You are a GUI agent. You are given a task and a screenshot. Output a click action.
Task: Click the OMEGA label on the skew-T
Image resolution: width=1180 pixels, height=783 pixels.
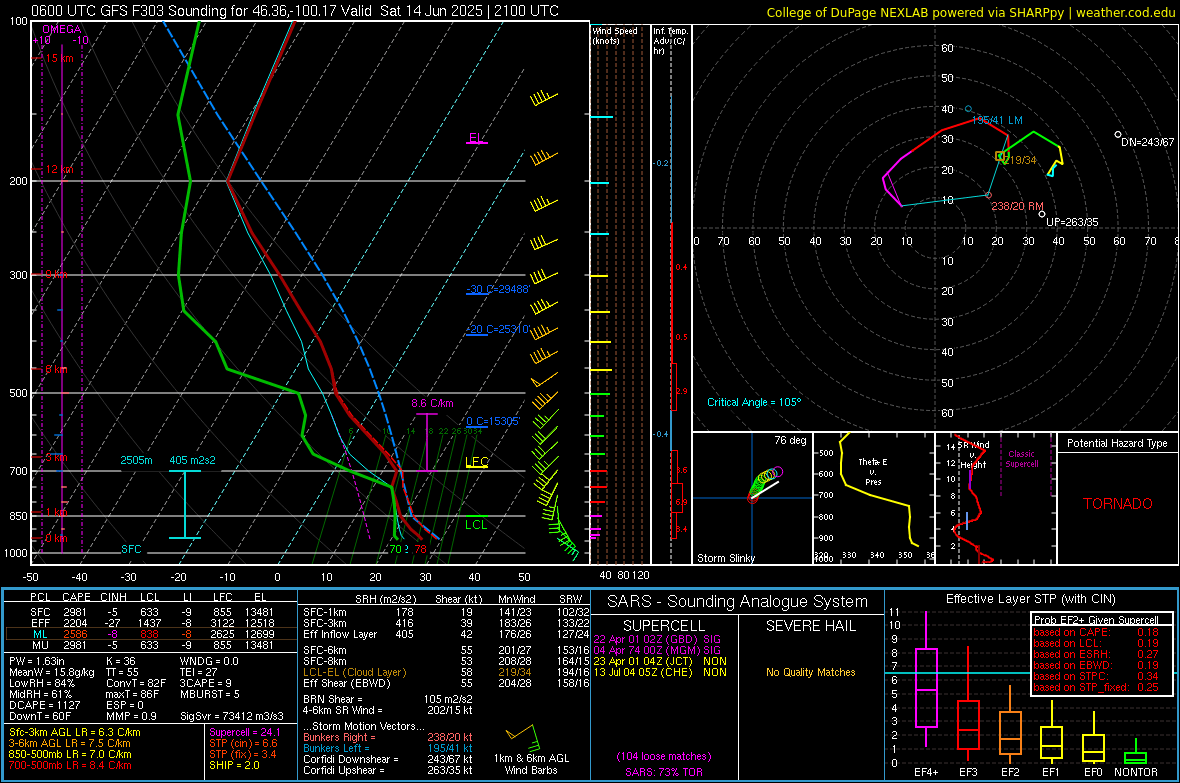(x=62, y=29)
